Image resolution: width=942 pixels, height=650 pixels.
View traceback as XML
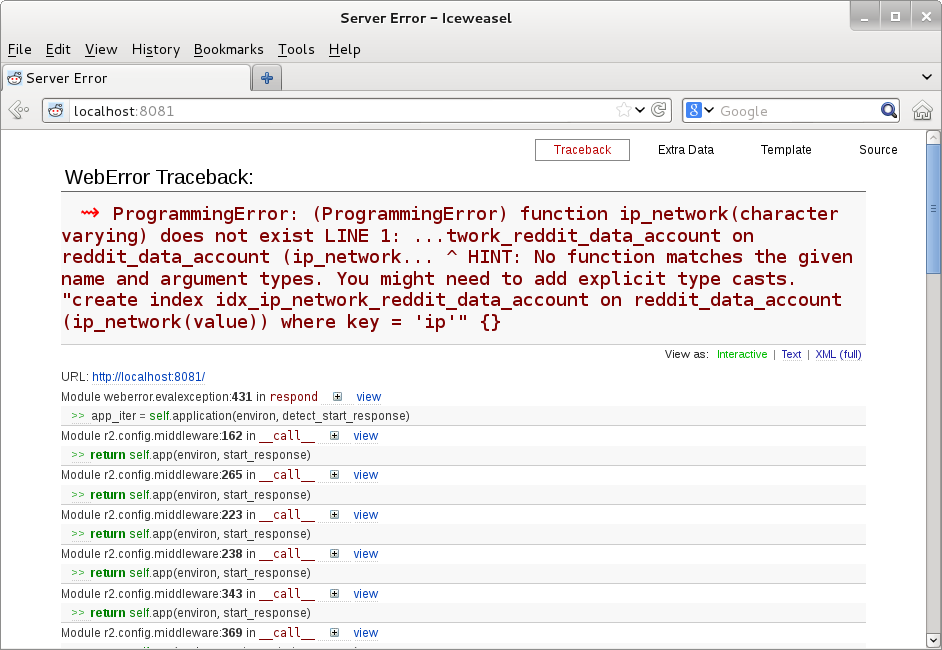[x=825, y=354]
